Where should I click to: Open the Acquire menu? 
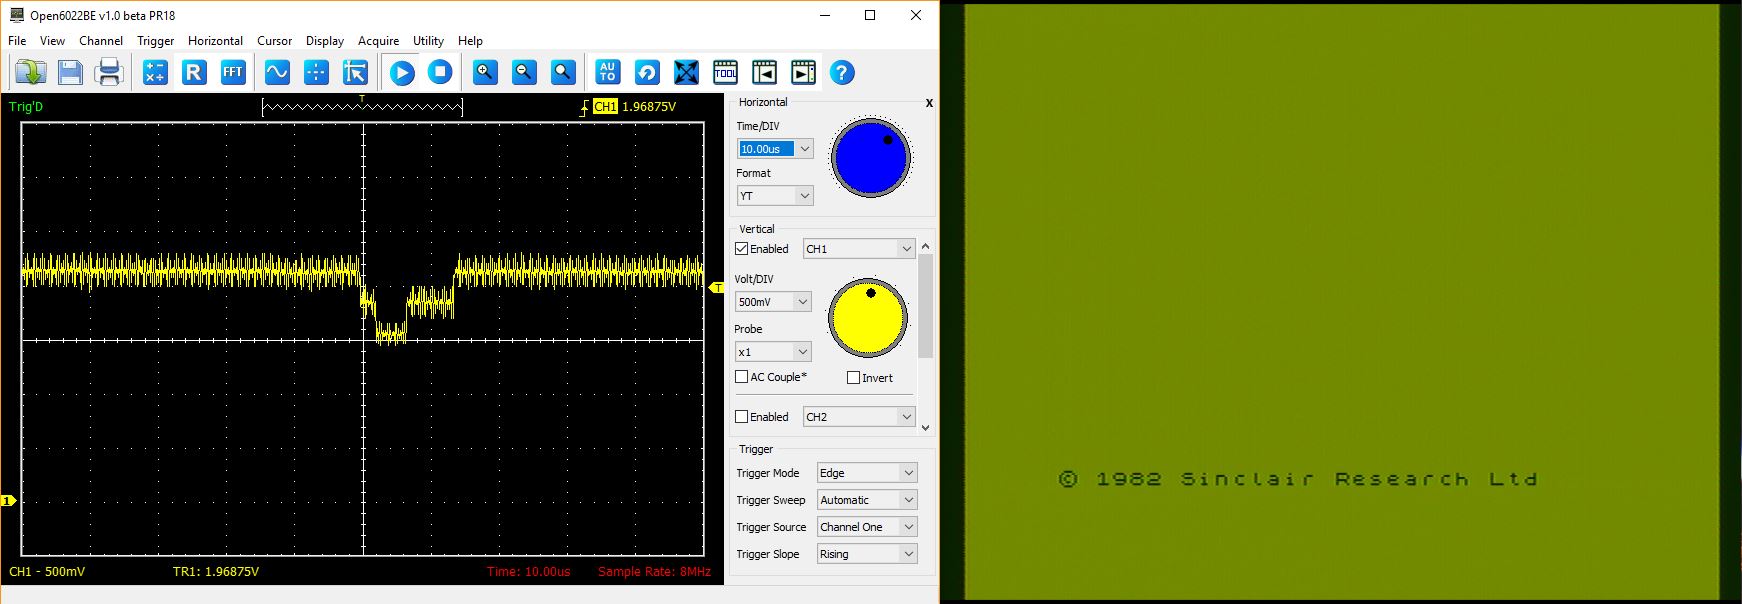click(378, 41)
